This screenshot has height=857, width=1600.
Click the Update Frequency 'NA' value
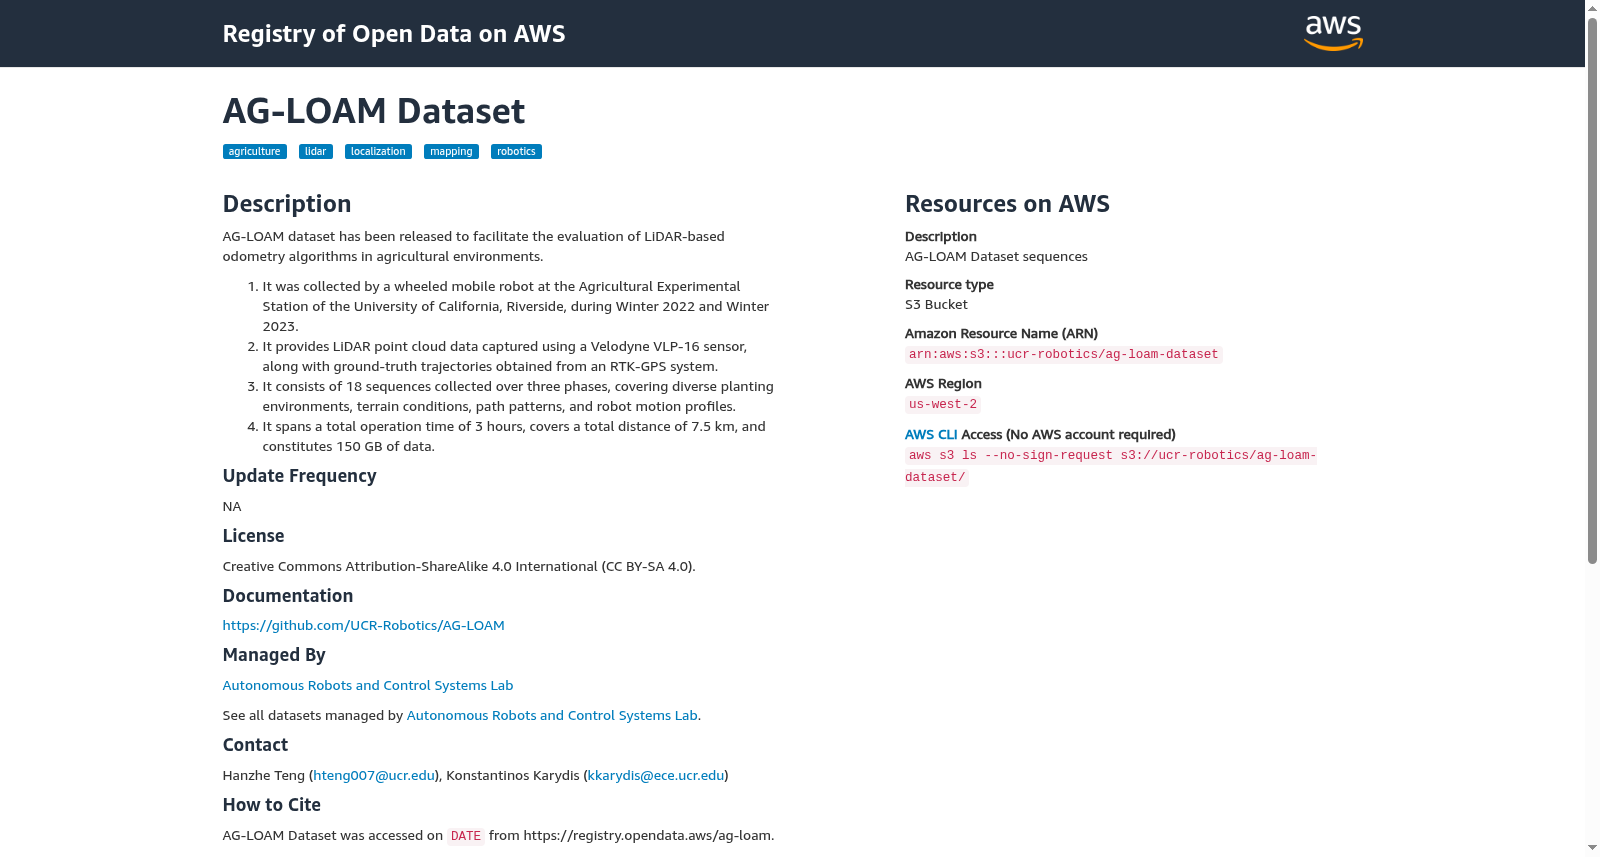[x=232, y=507]
